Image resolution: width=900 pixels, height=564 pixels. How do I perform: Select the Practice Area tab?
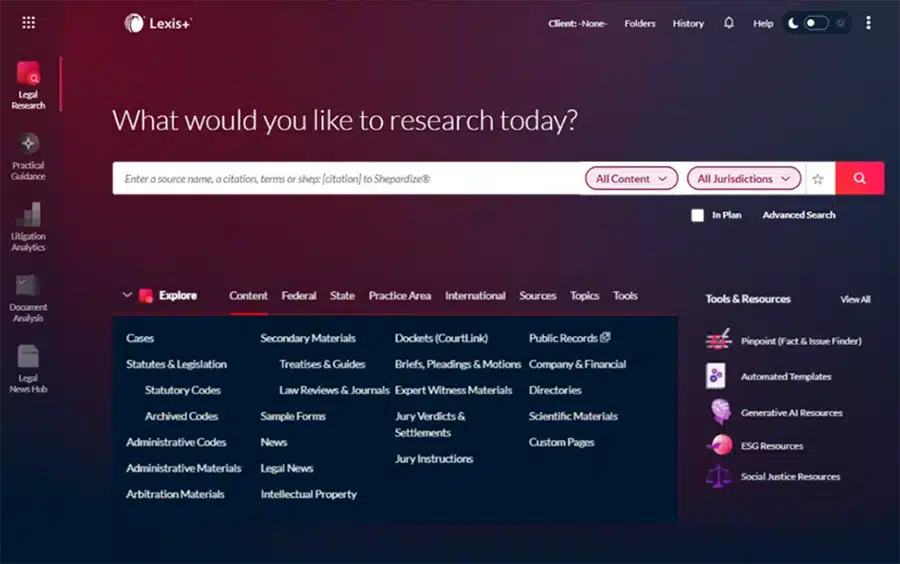tap(399, 295)
